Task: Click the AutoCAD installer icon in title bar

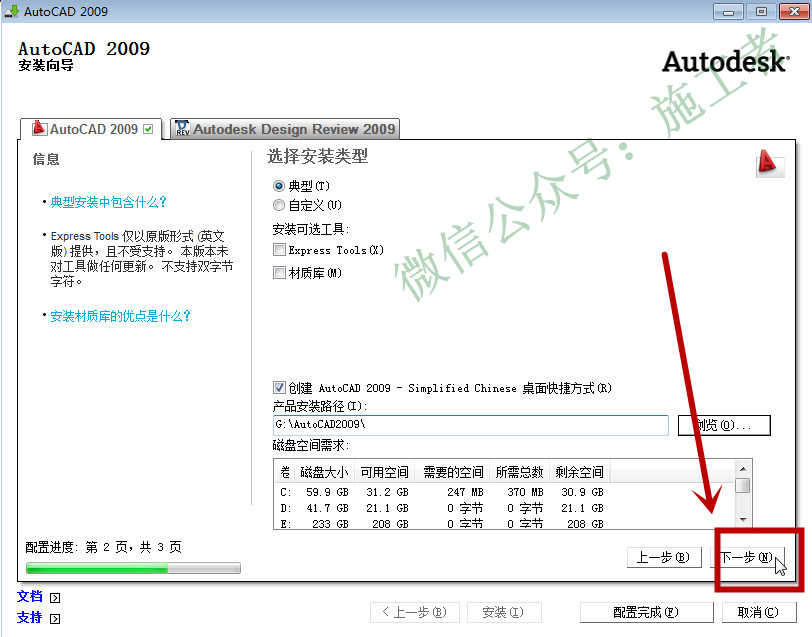Action: pyautogui.click(x=11, y=10)
